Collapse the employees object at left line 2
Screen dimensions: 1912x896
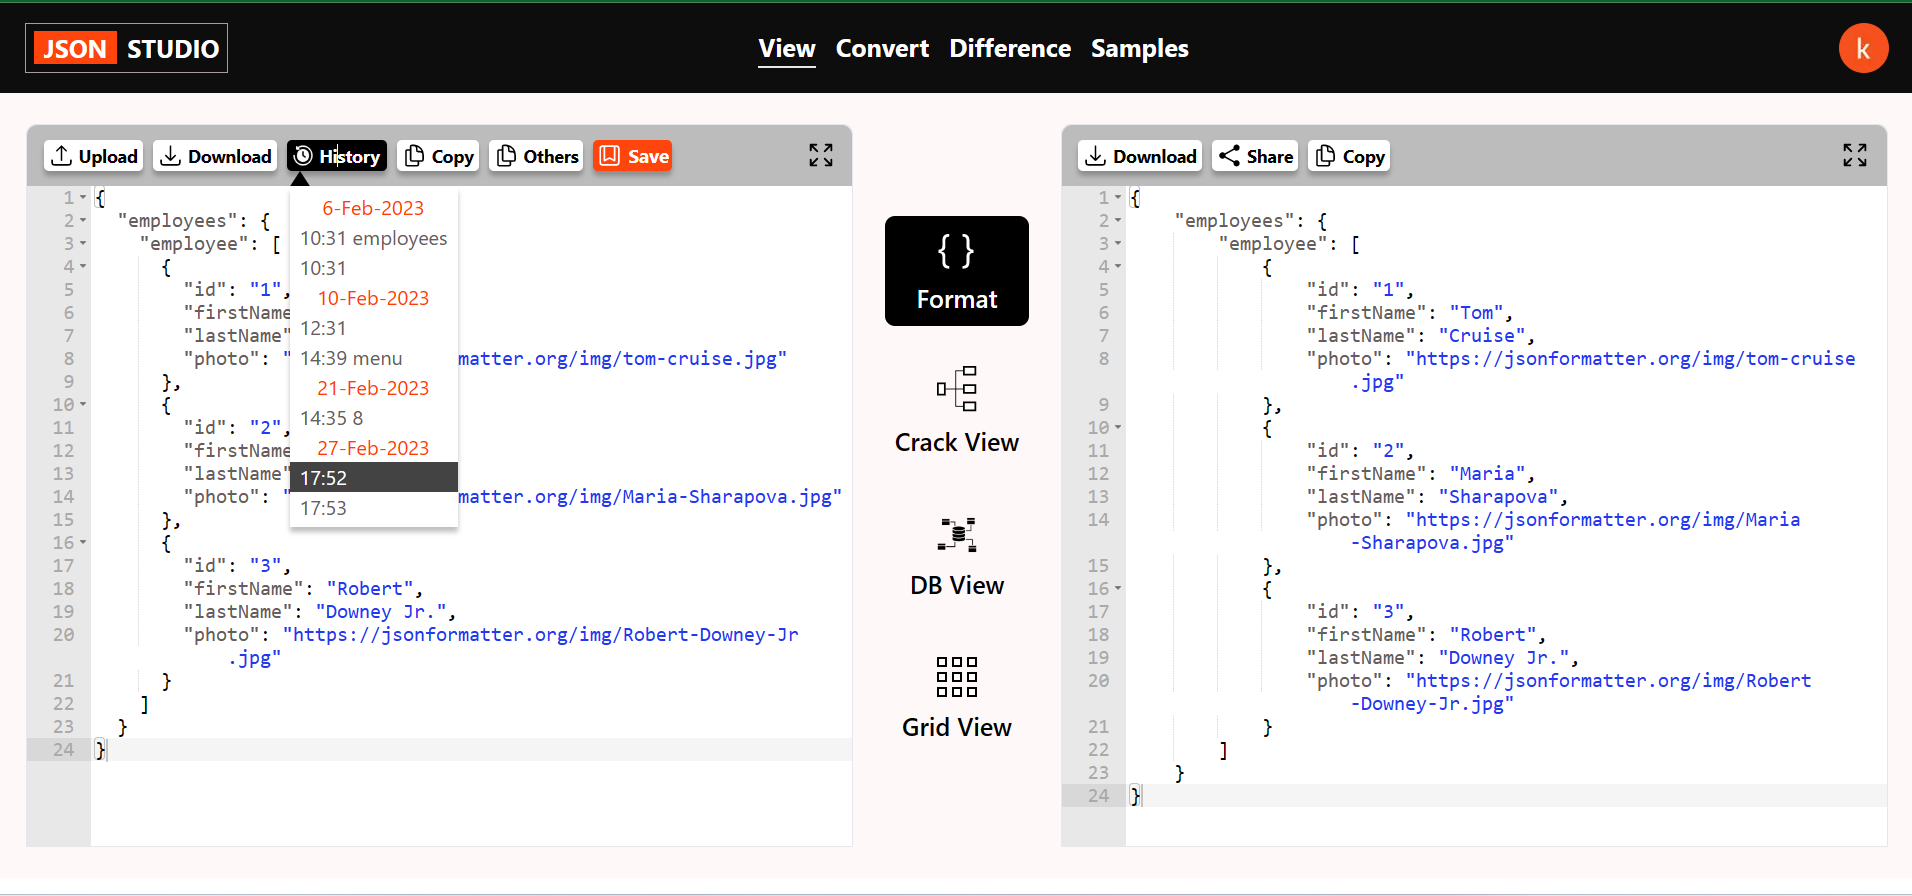[x=83, y=221]
